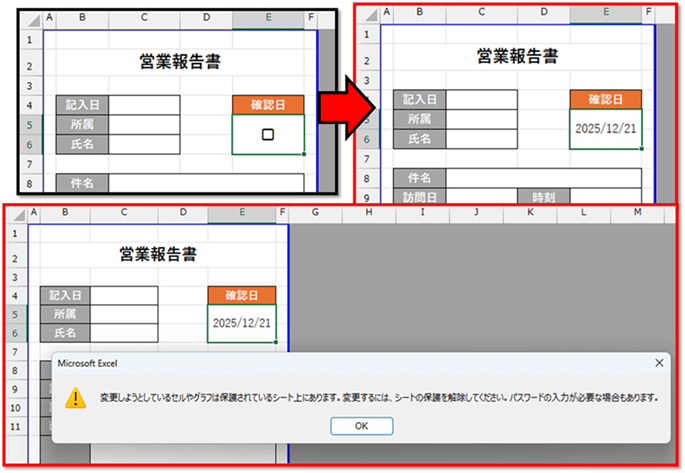
Task: Select row 11 header in the bottom sheet
Action: pos(16,426)
